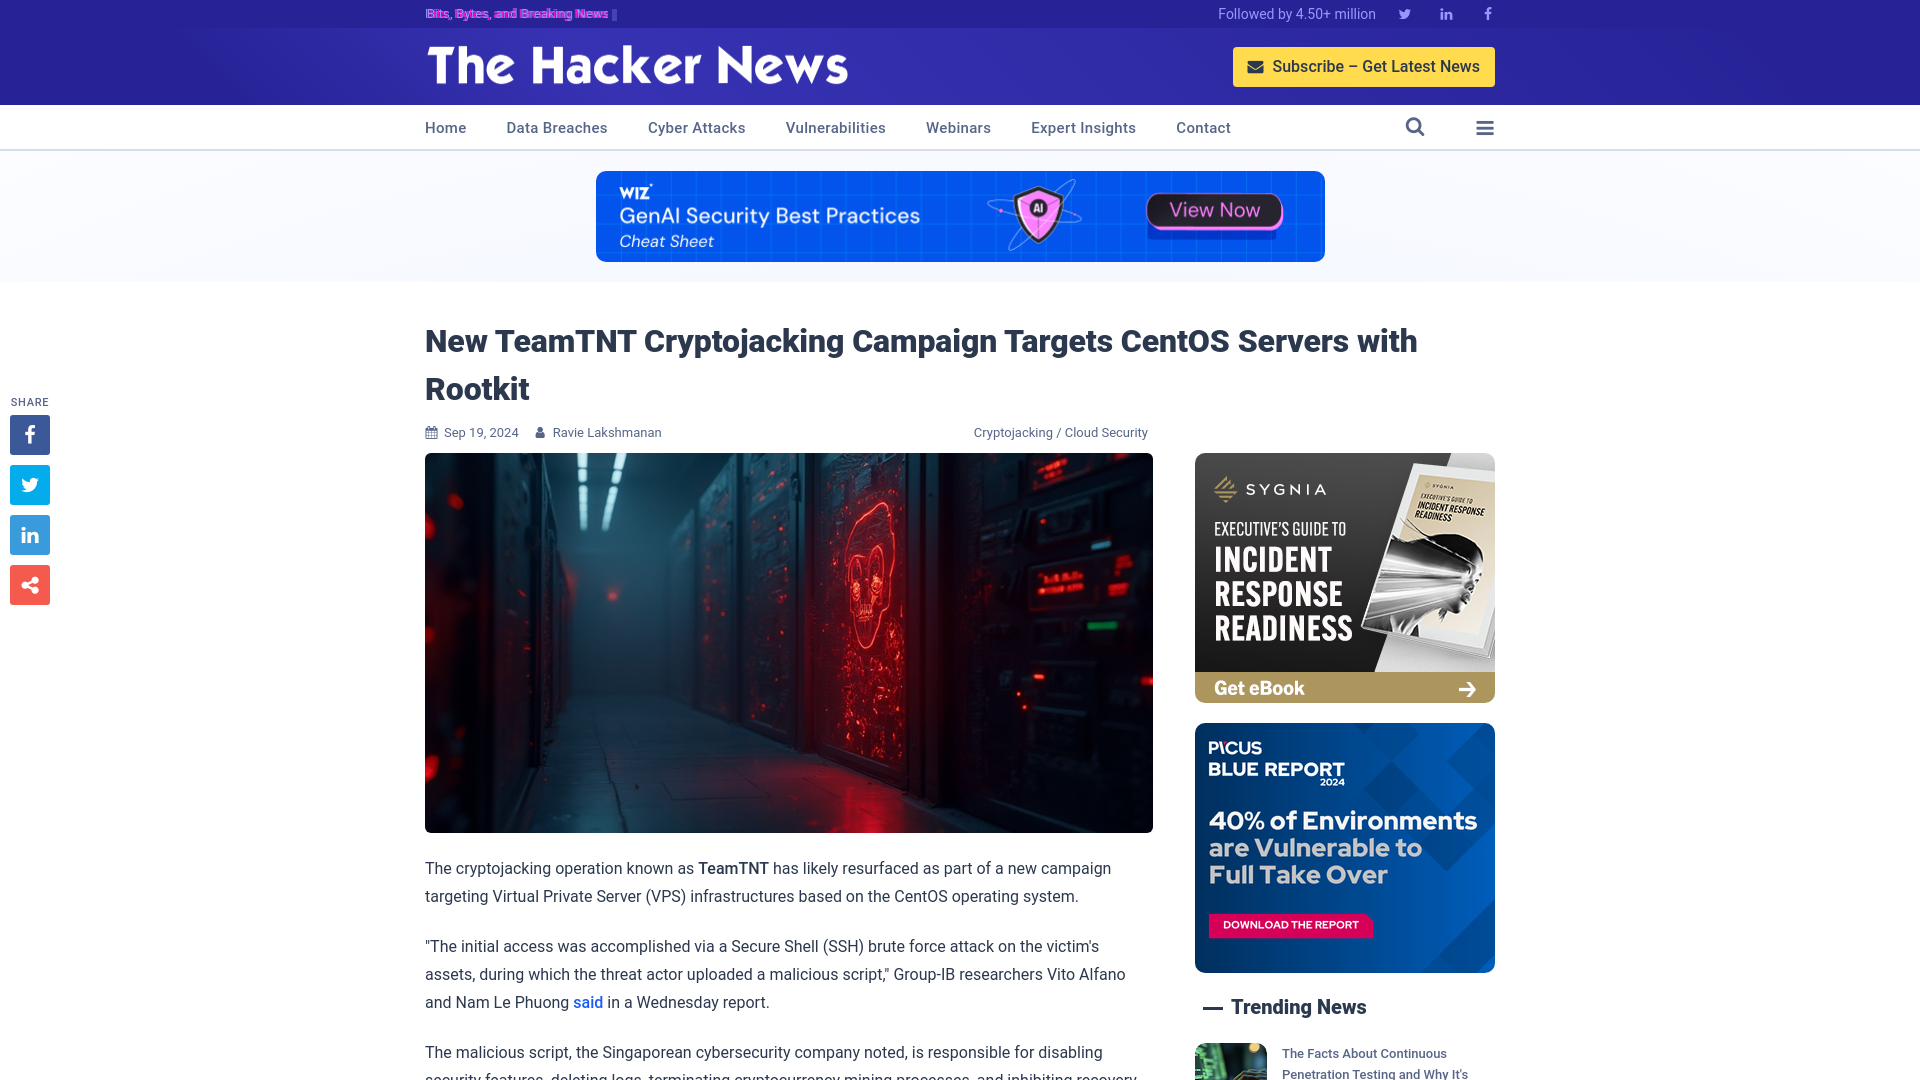
Task: Click the Twitter social media icon in header
Action: [x=1404, y=15]
